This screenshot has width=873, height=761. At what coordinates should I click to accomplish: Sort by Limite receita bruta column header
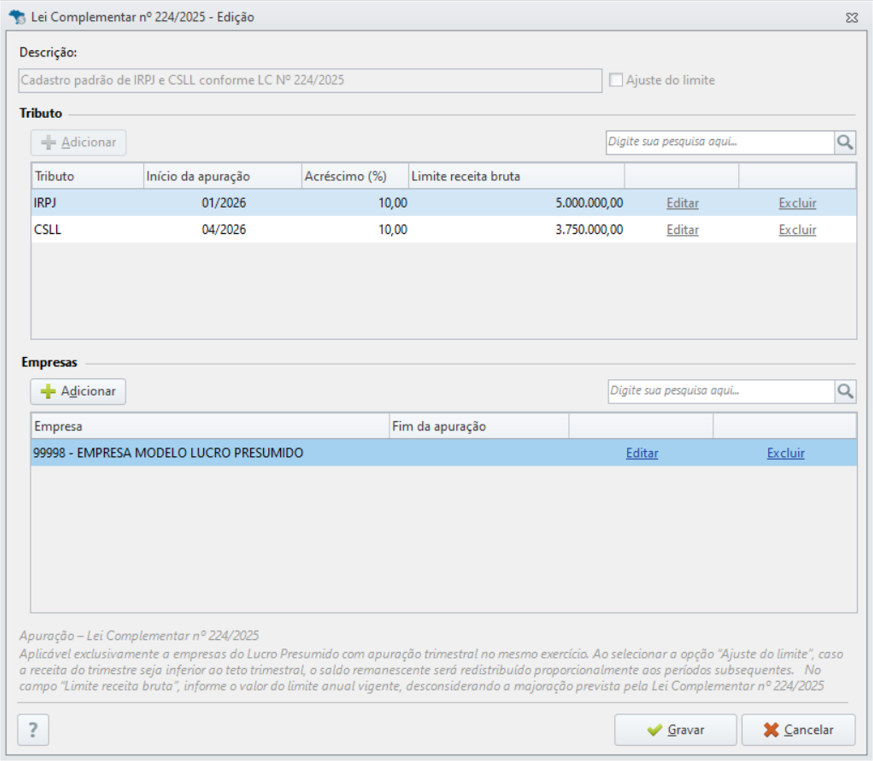(x=517, y=176)
